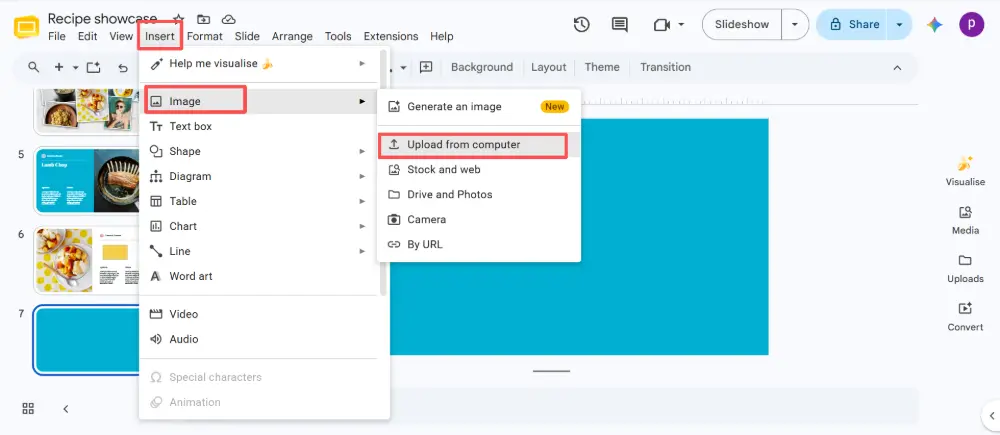Image resolution: width=1000 pixels, height=435 pixels.
Task: Star the Recipe showcase presentation
Action: click(179, 19)
